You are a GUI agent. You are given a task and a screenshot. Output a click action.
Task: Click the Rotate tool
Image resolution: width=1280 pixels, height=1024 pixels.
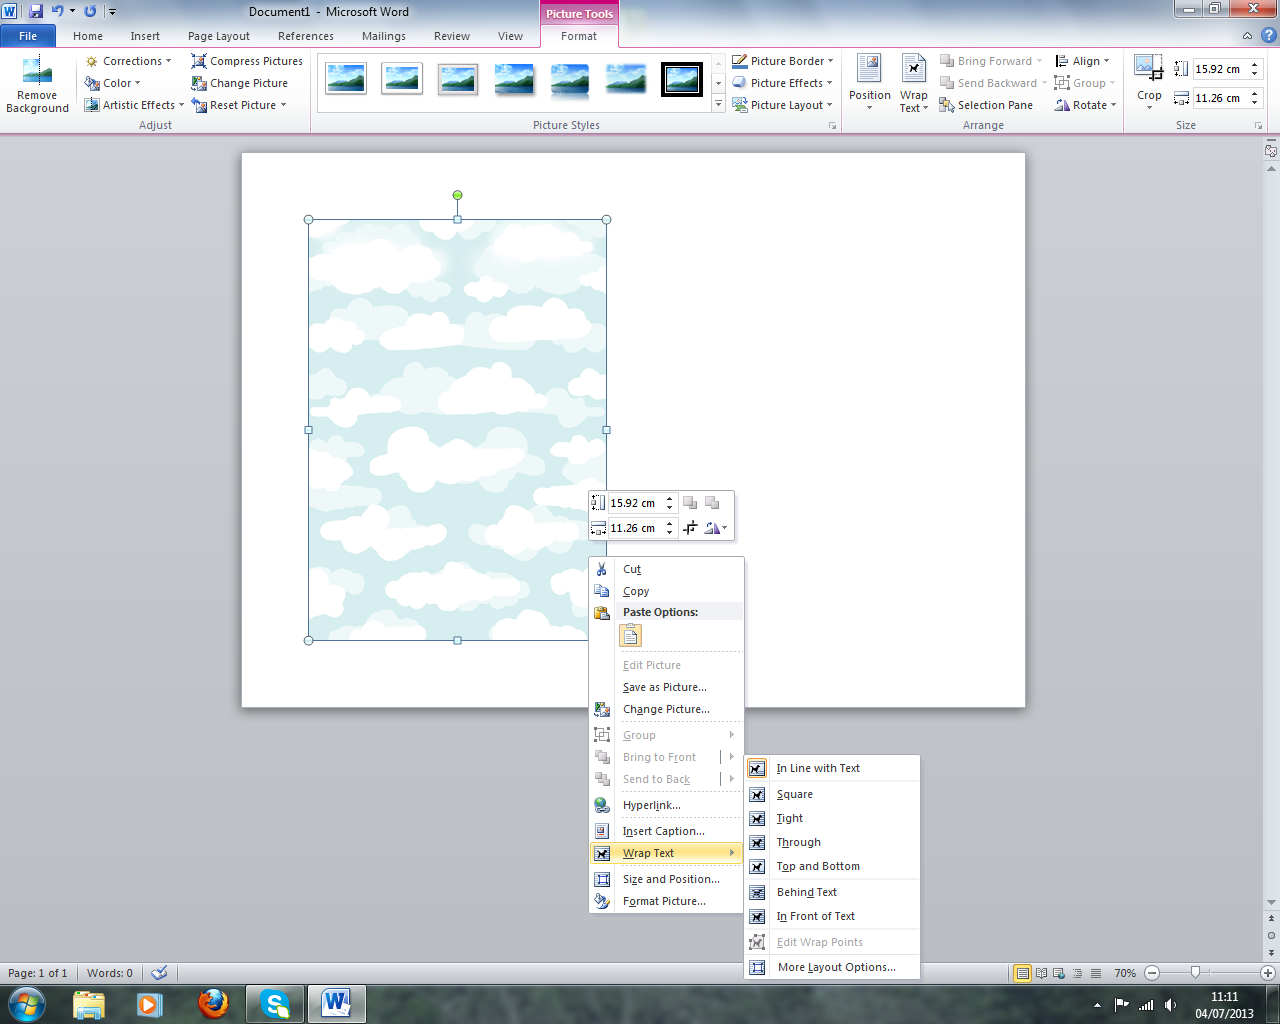1085,105
